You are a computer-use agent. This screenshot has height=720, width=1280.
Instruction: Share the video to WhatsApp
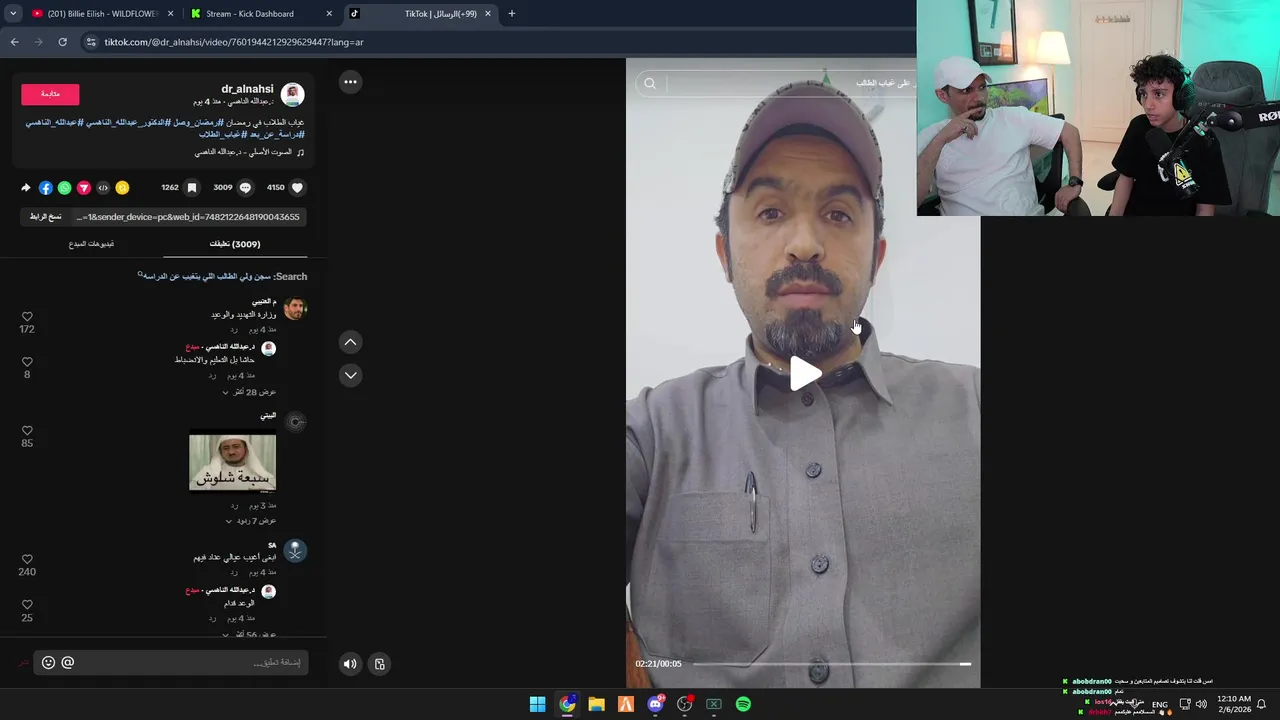tap(64, 187)
